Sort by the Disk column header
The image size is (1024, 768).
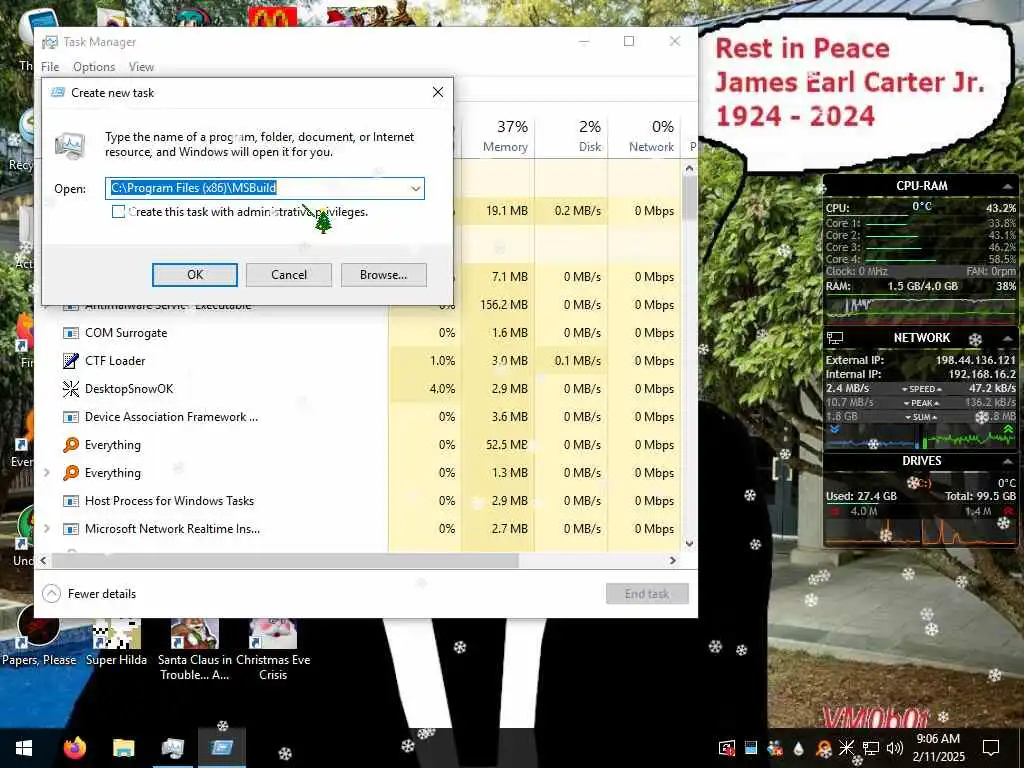pyautogui.click(x=571, y=136)
